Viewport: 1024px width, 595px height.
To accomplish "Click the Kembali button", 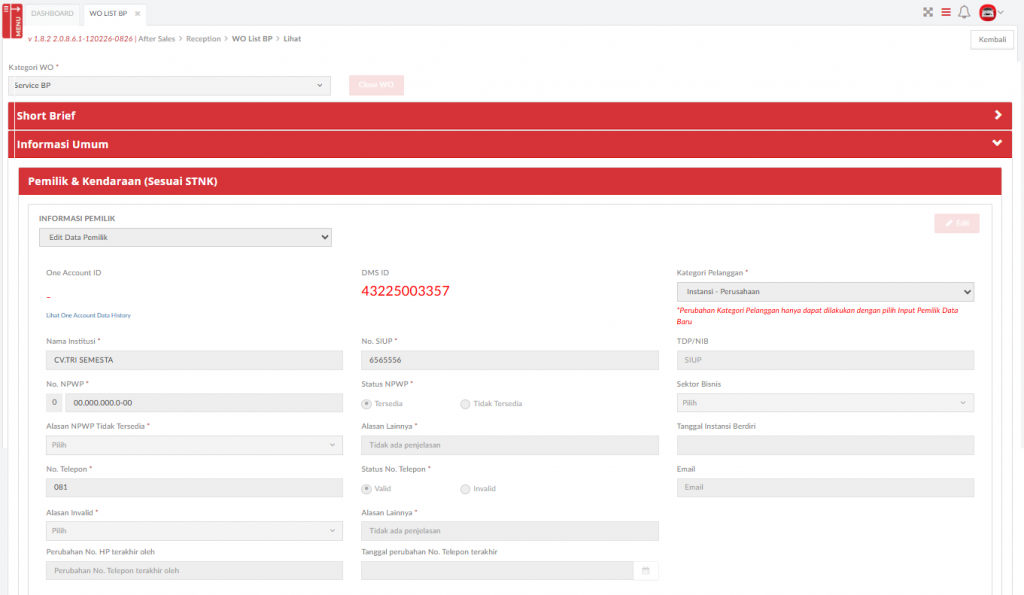I will pyautogui.click(x=992, y=40).
